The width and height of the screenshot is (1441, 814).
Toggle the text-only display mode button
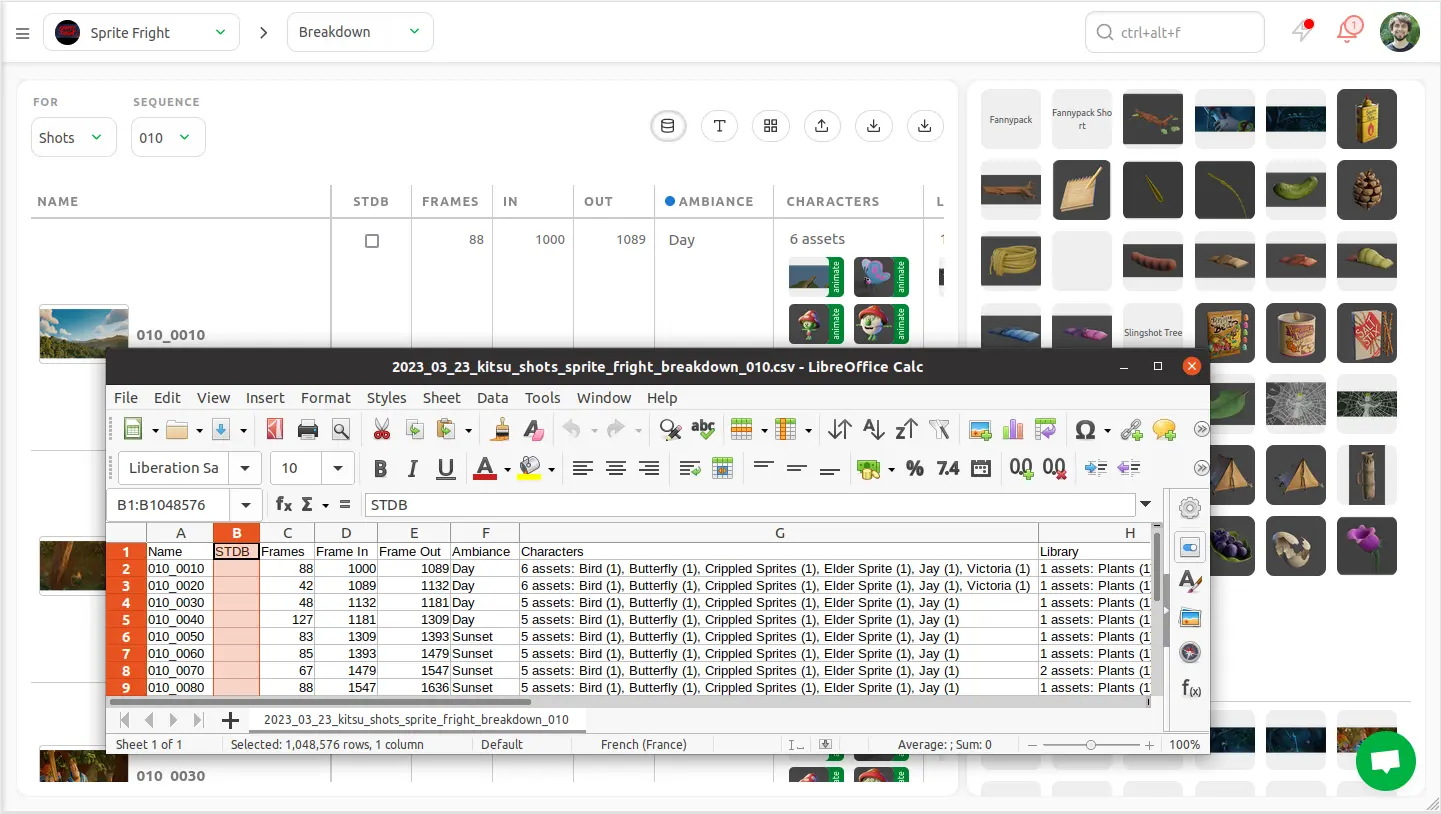tap(719, 126)
